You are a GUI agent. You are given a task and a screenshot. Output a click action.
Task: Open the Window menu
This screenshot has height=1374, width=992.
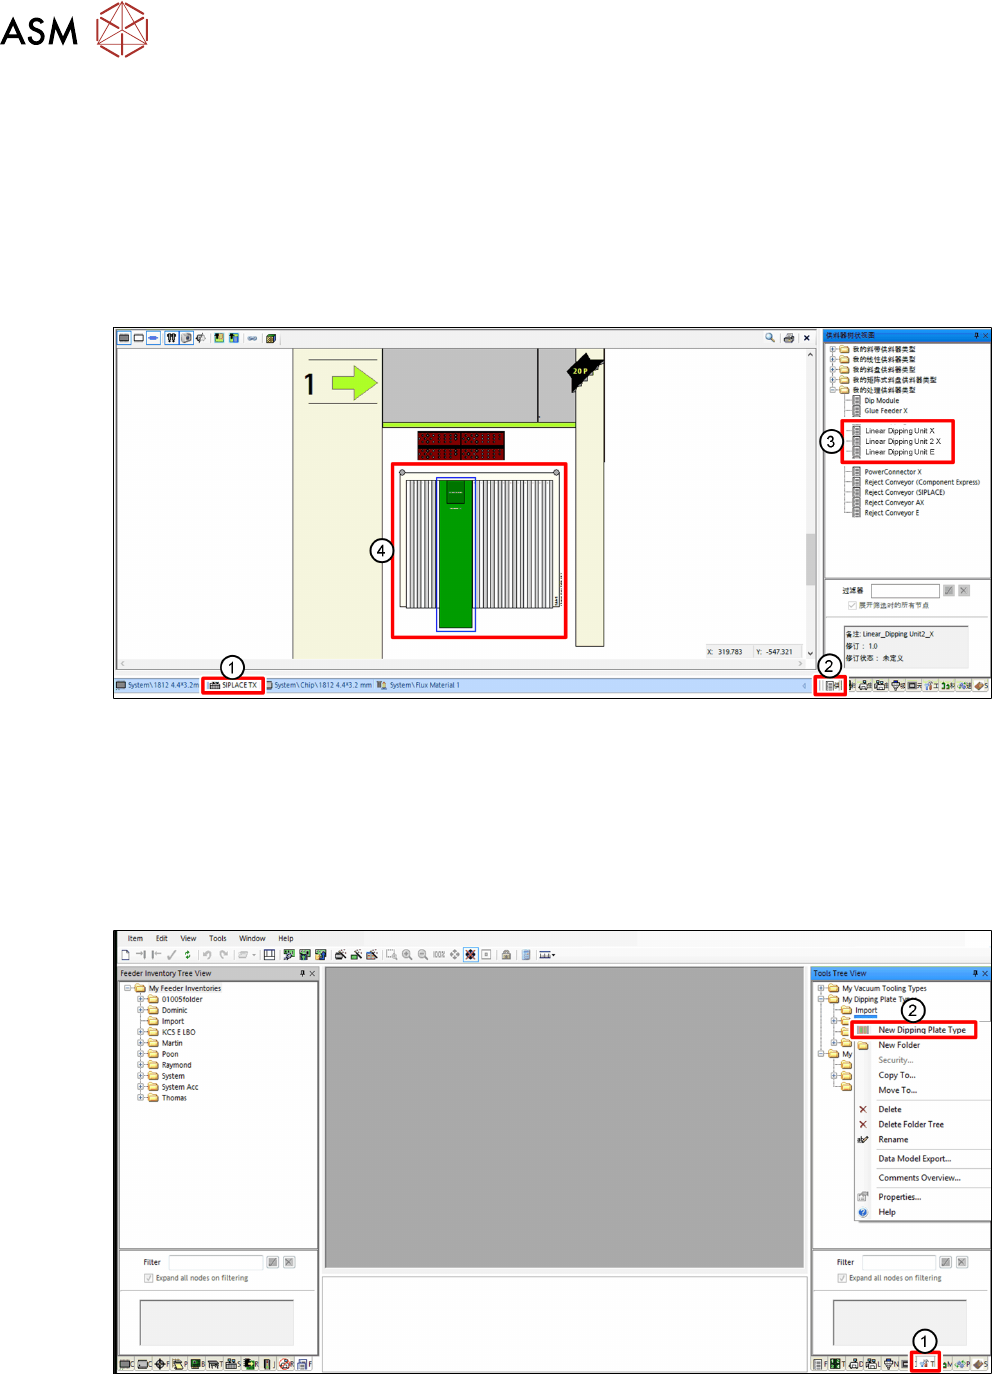click(x=252, y=939)
